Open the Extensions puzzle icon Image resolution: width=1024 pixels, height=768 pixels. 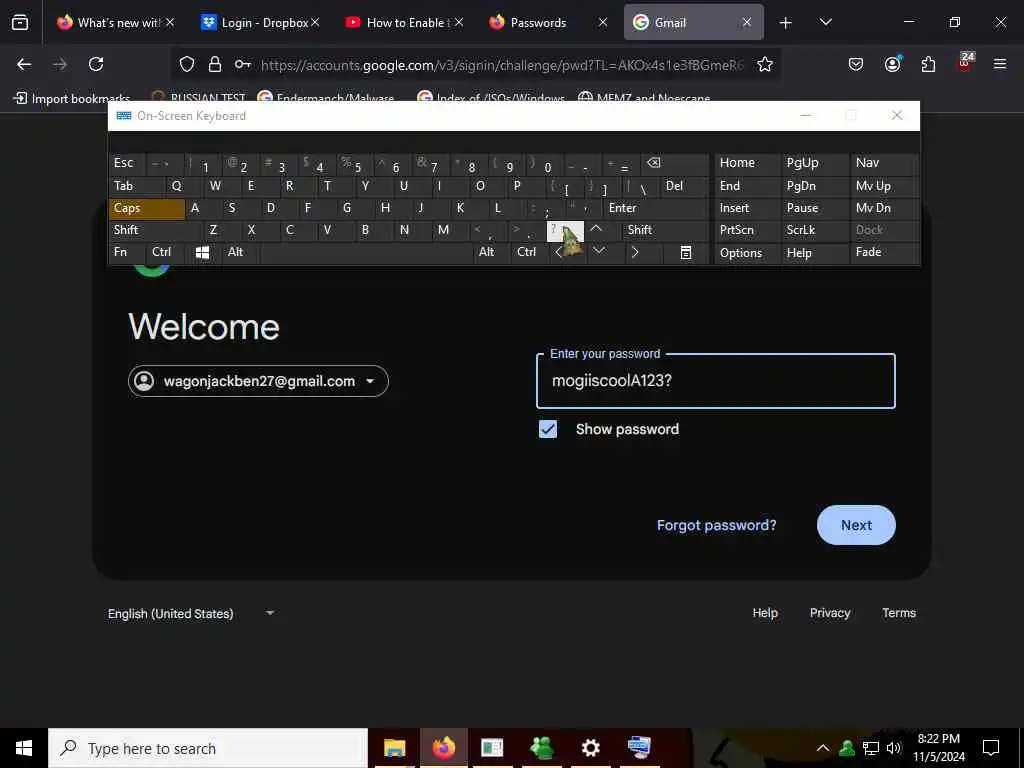point(928,64)
